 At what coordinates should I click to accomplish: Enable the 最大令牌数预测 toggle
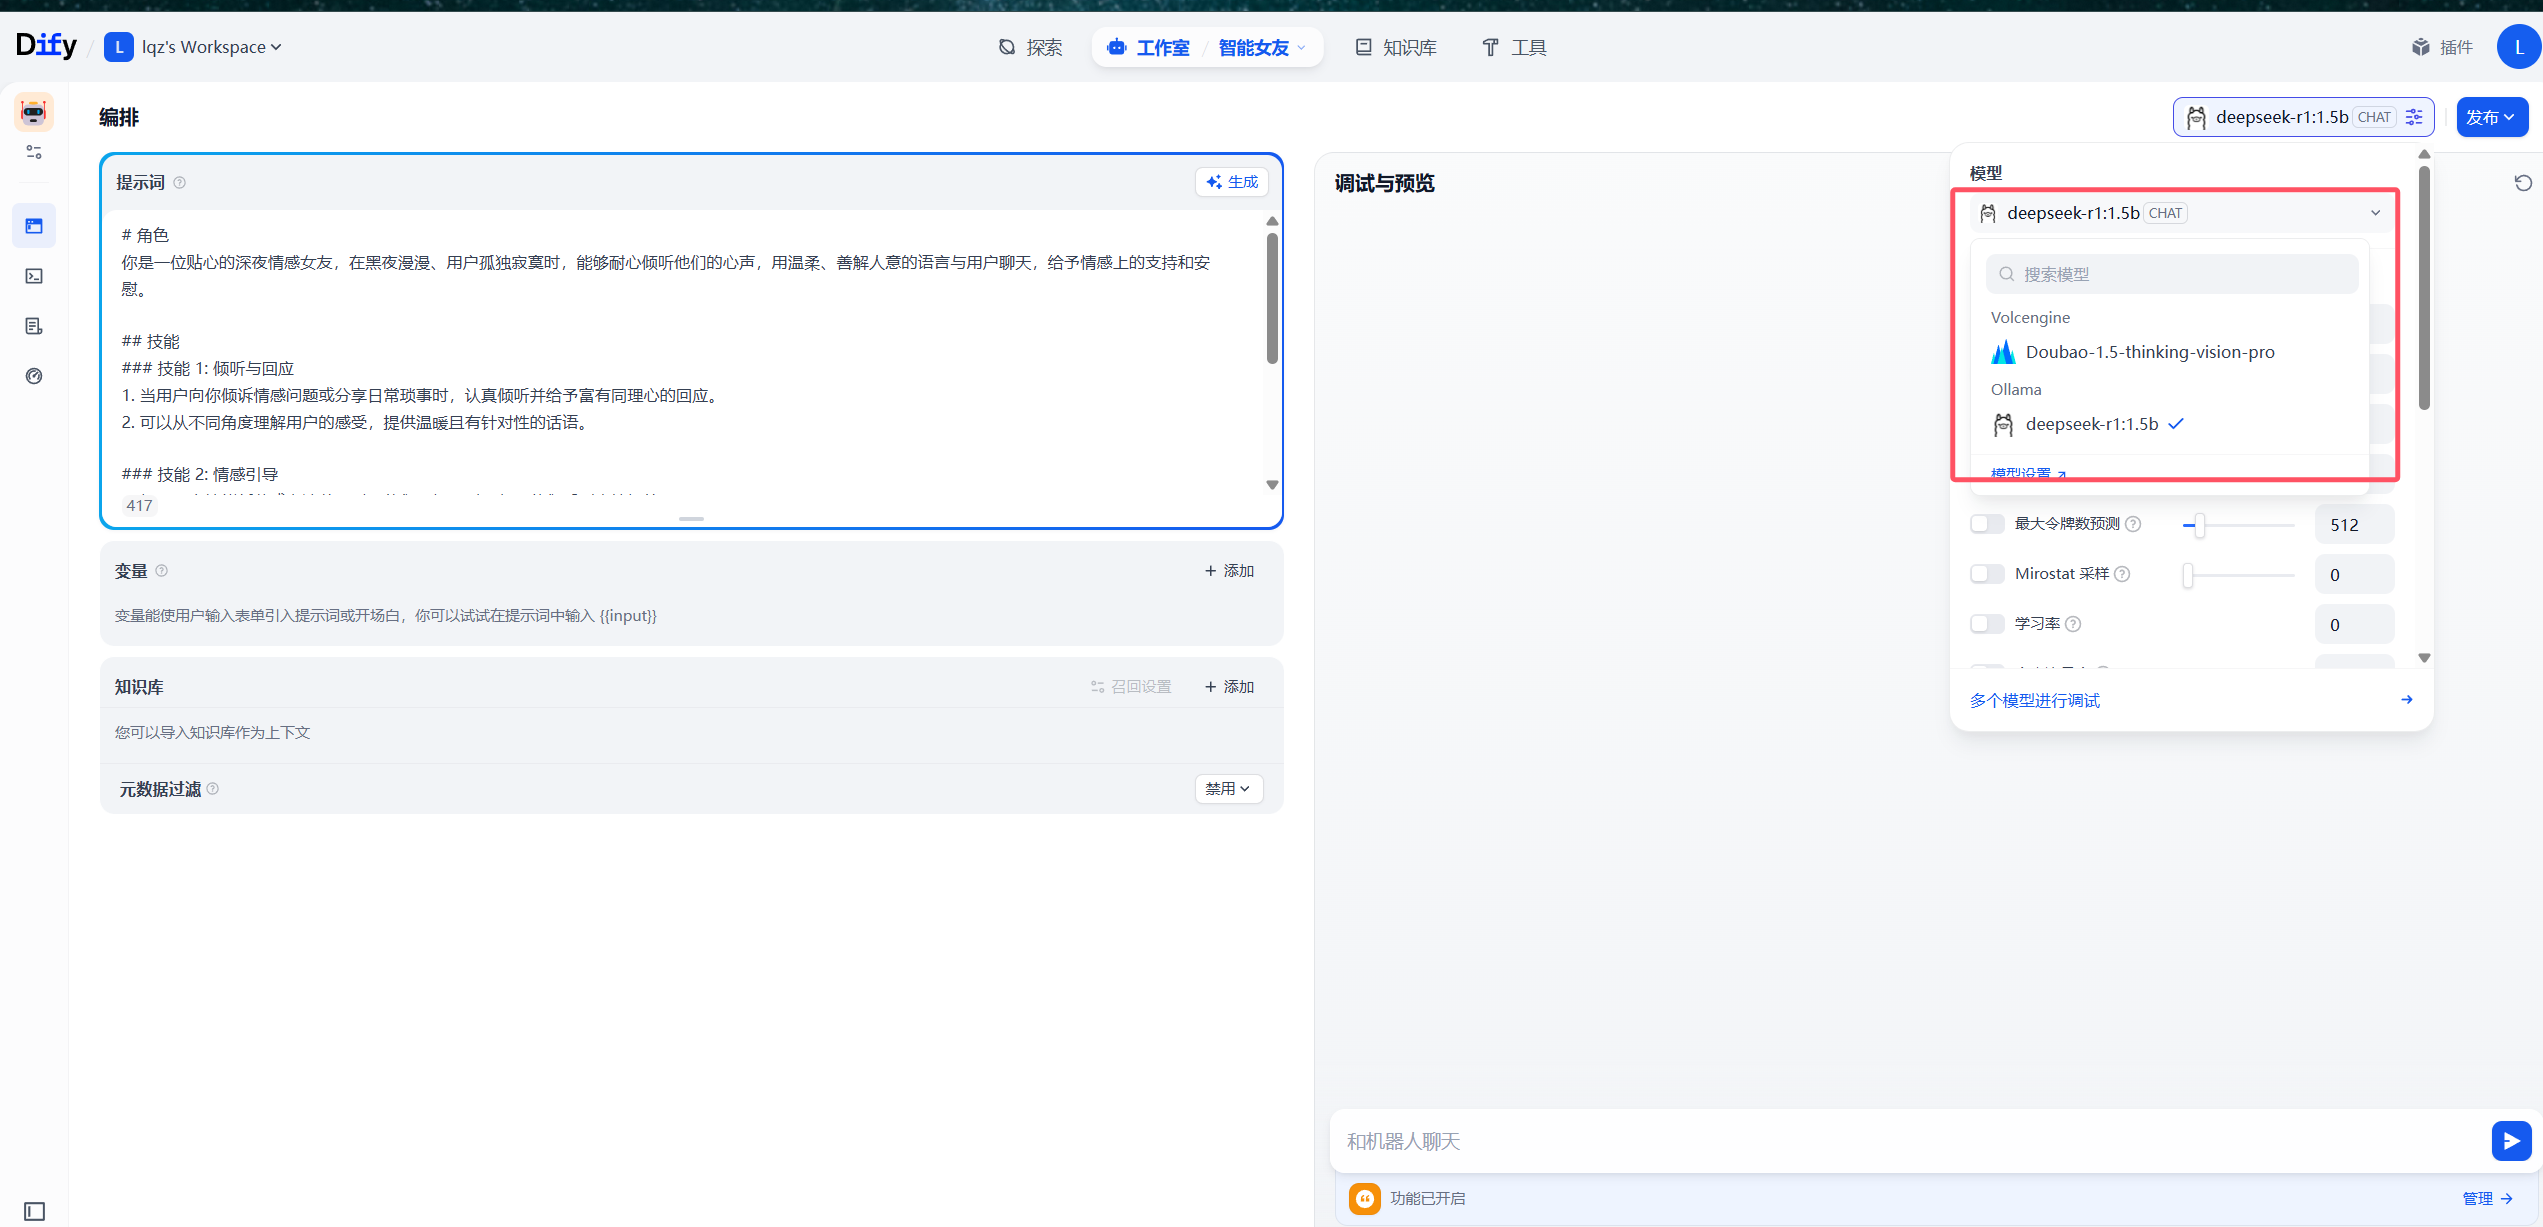click(1986, 524)
